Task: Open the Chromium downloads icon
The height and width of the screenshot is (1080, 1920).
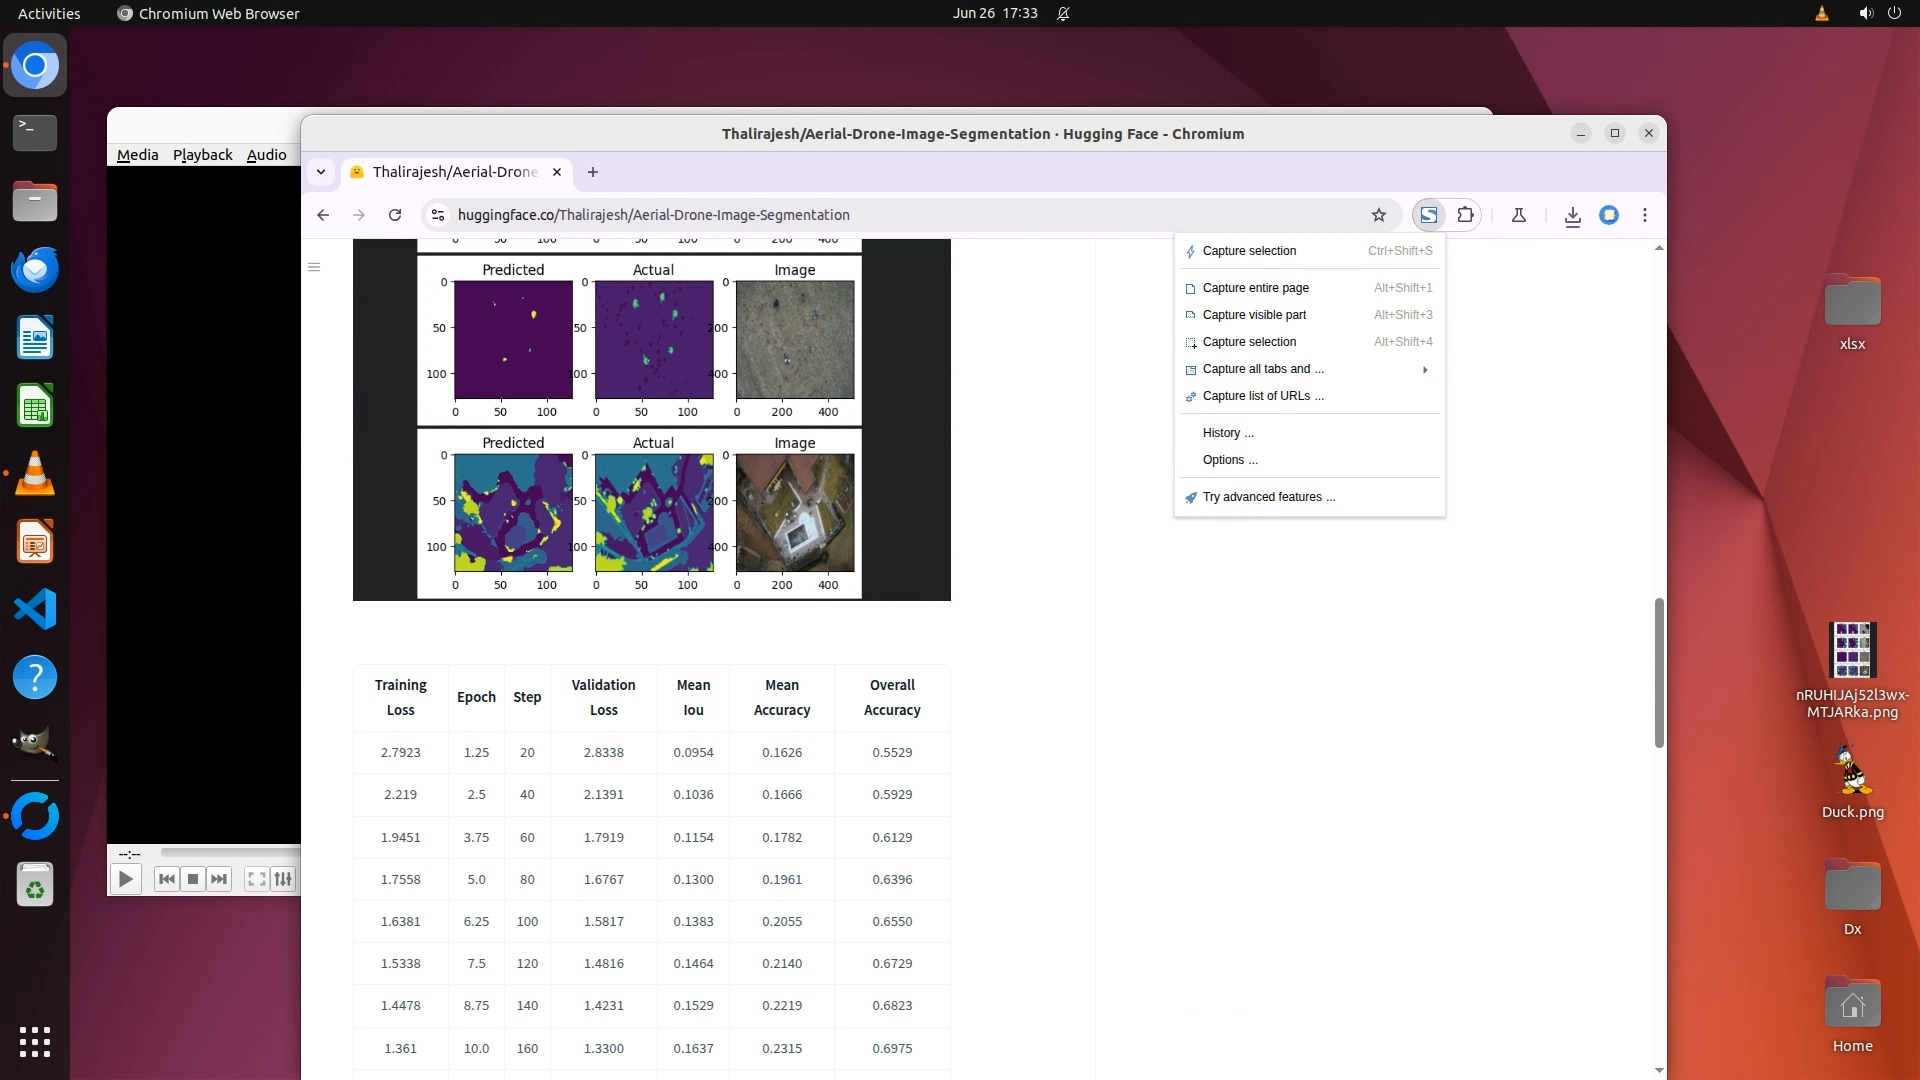Action: (x=1572, y=216)
